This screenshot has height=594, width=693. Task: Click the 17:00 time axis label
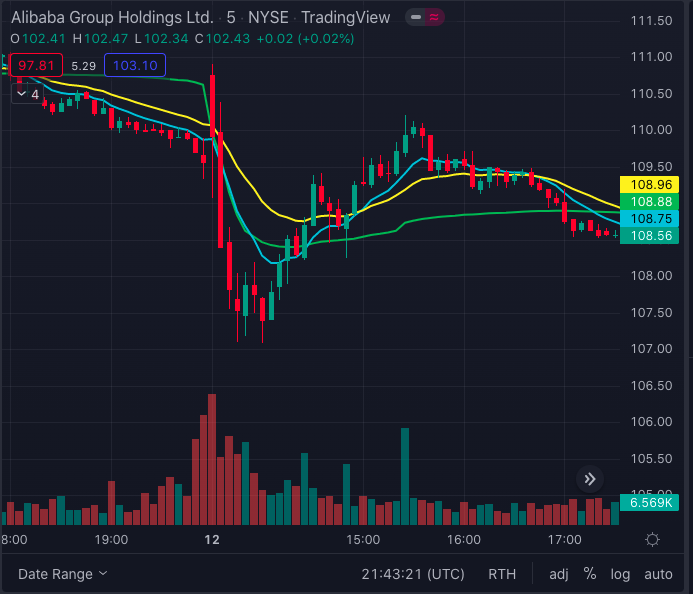tap(564, 540)
